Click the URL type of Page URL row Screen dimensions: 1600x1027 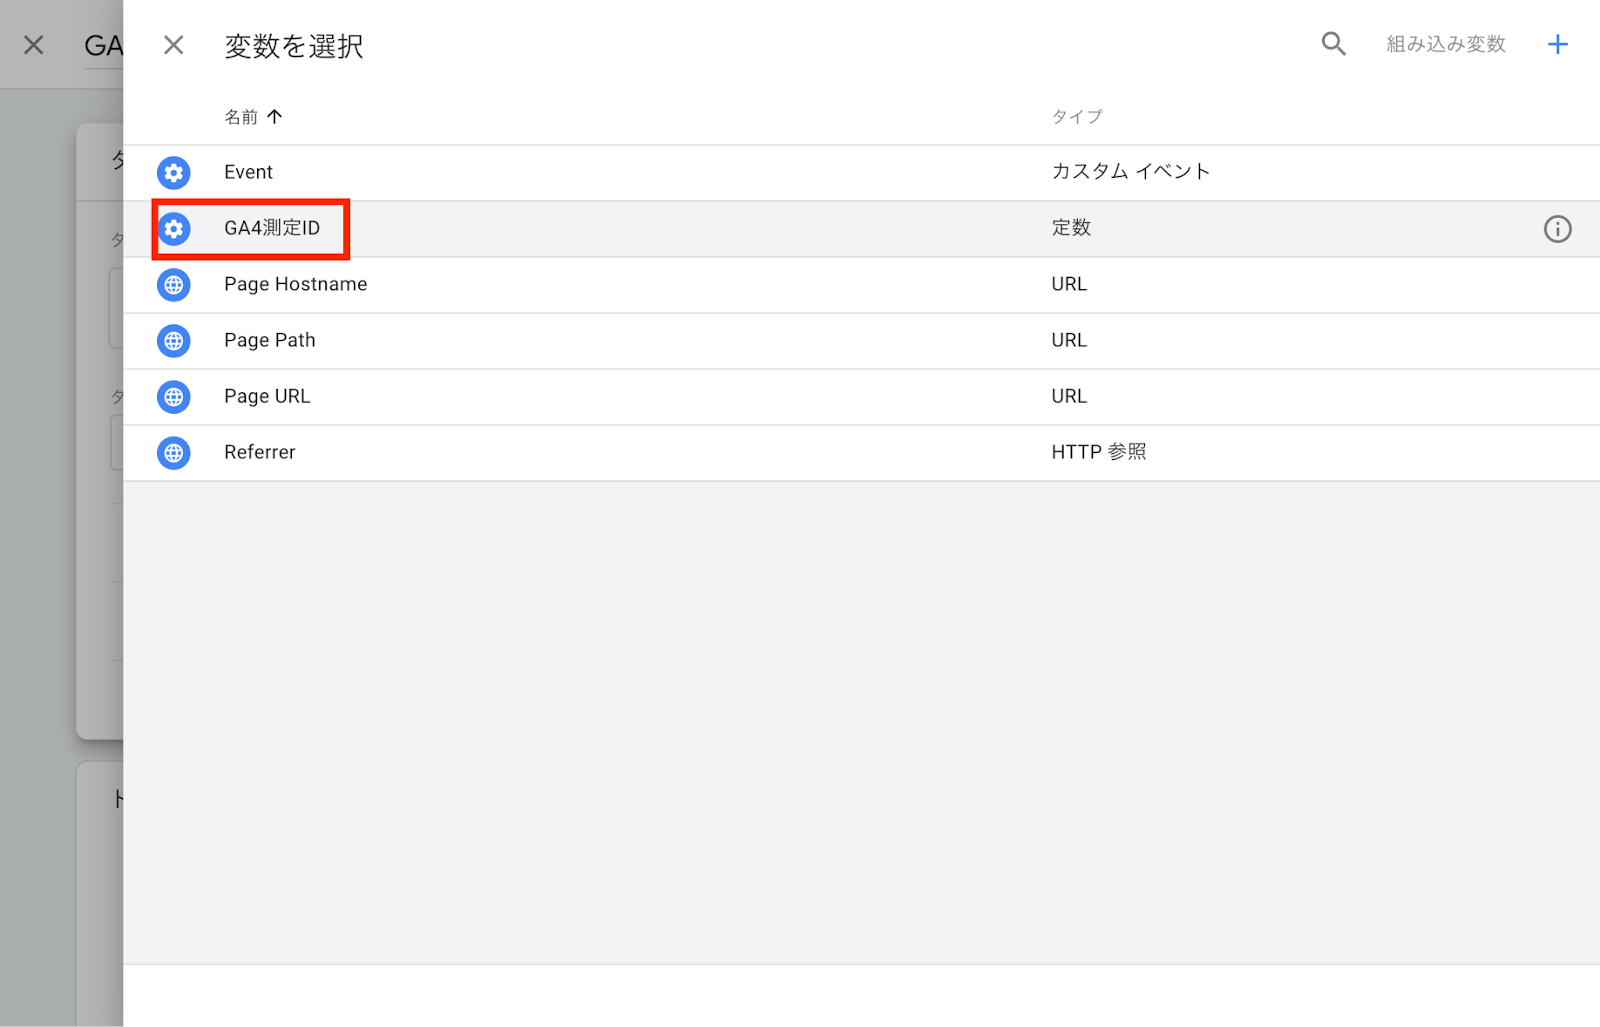tap(1069, 396)
